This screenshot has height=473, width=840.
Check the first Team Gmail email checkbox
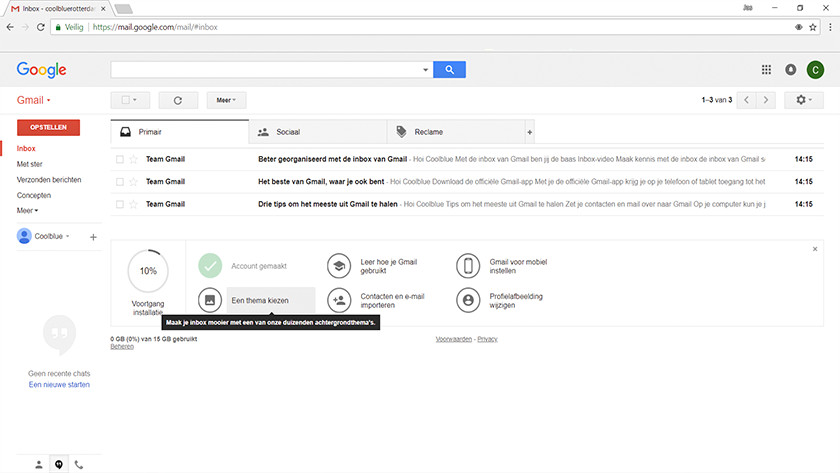[119, 159]
